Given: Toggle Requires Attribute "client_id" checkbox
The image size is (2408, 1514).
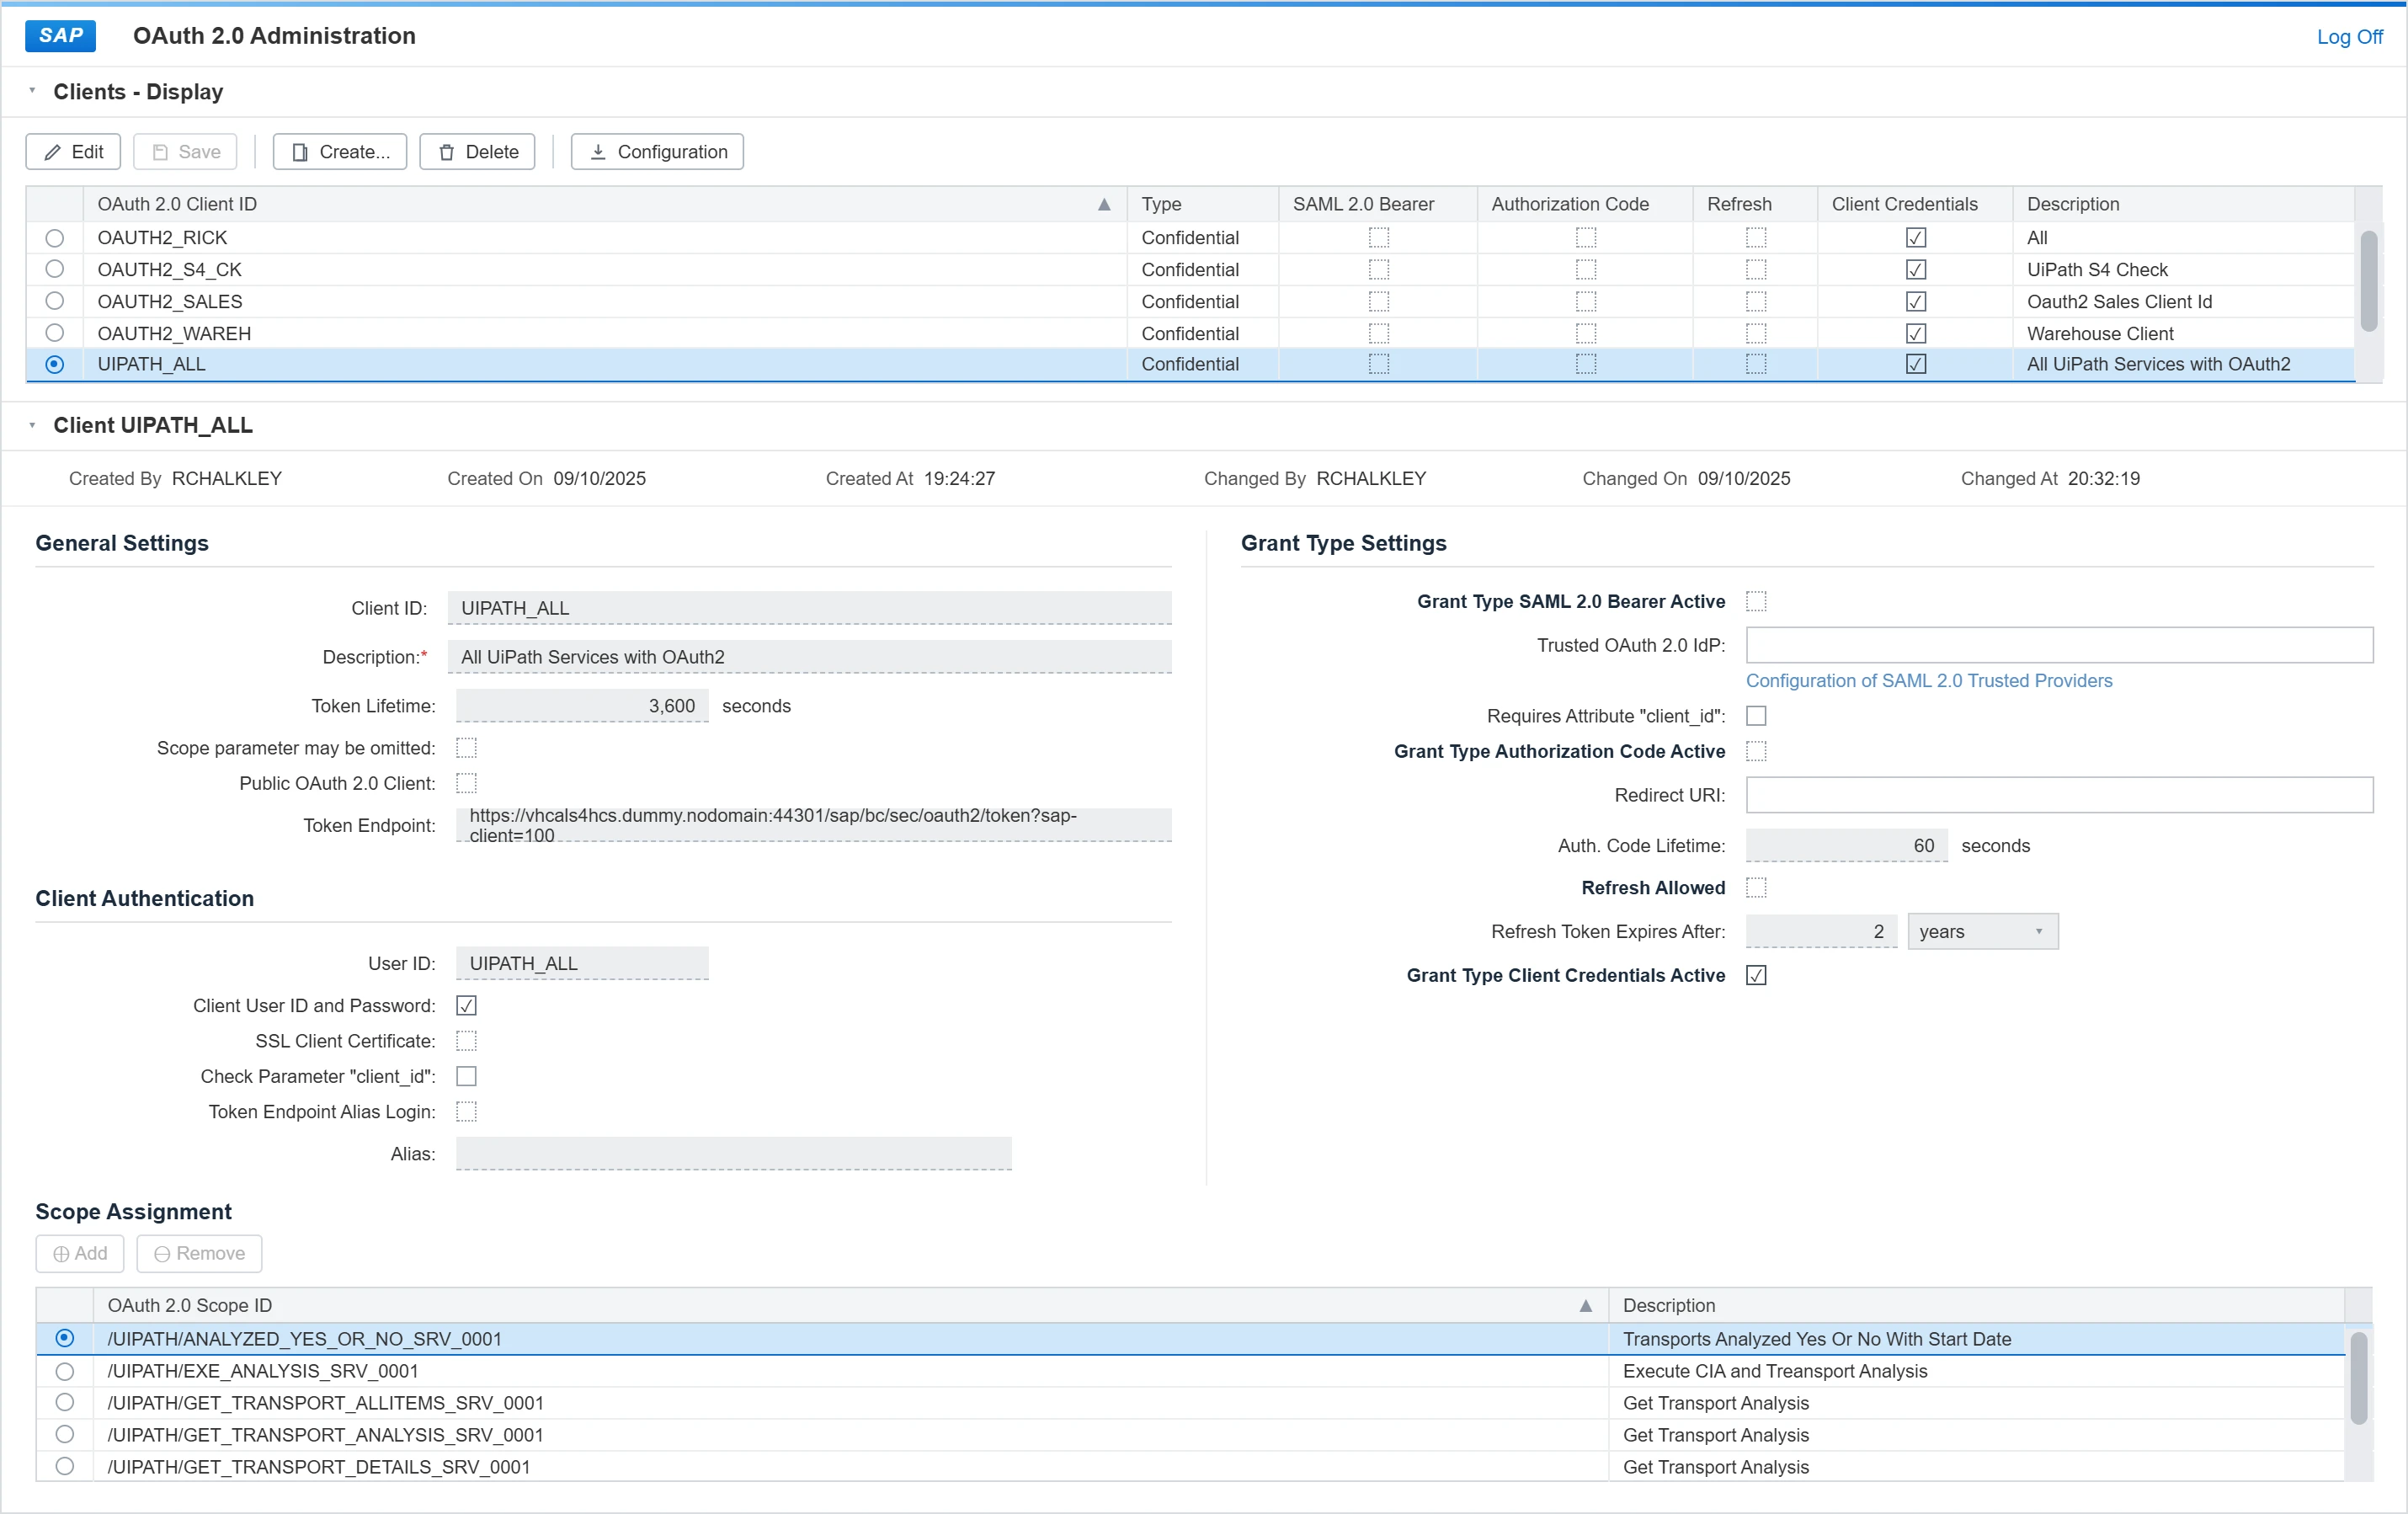Looking at the screenshot, I should (x=1756, y=716).
